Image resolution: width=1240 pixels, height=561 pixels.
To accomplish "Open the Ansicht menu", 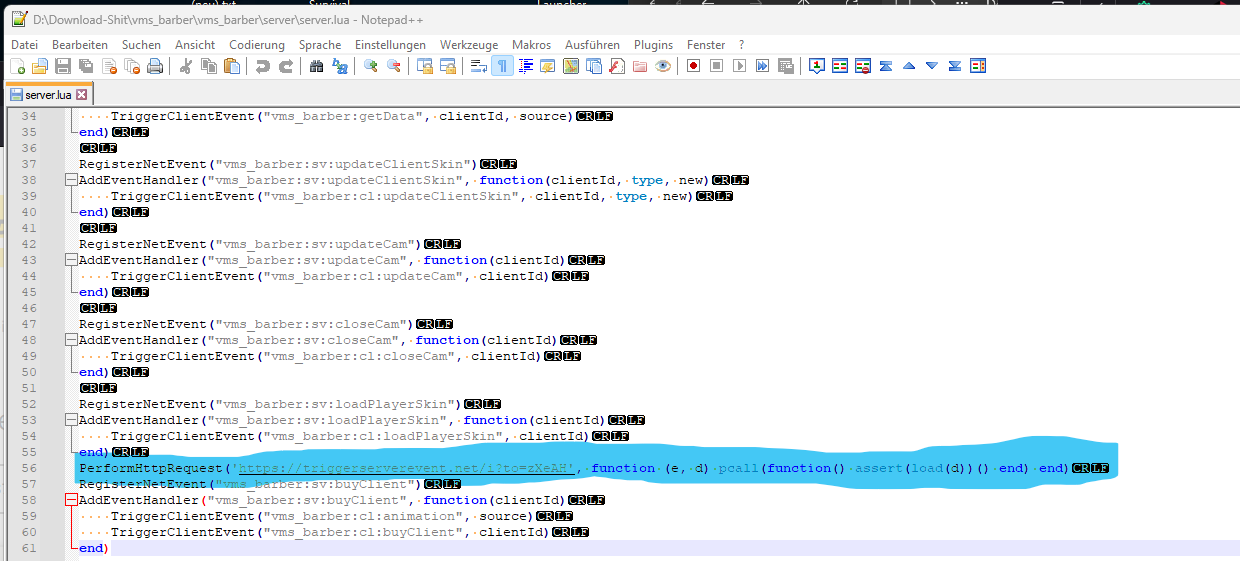I will click(195, 45).
